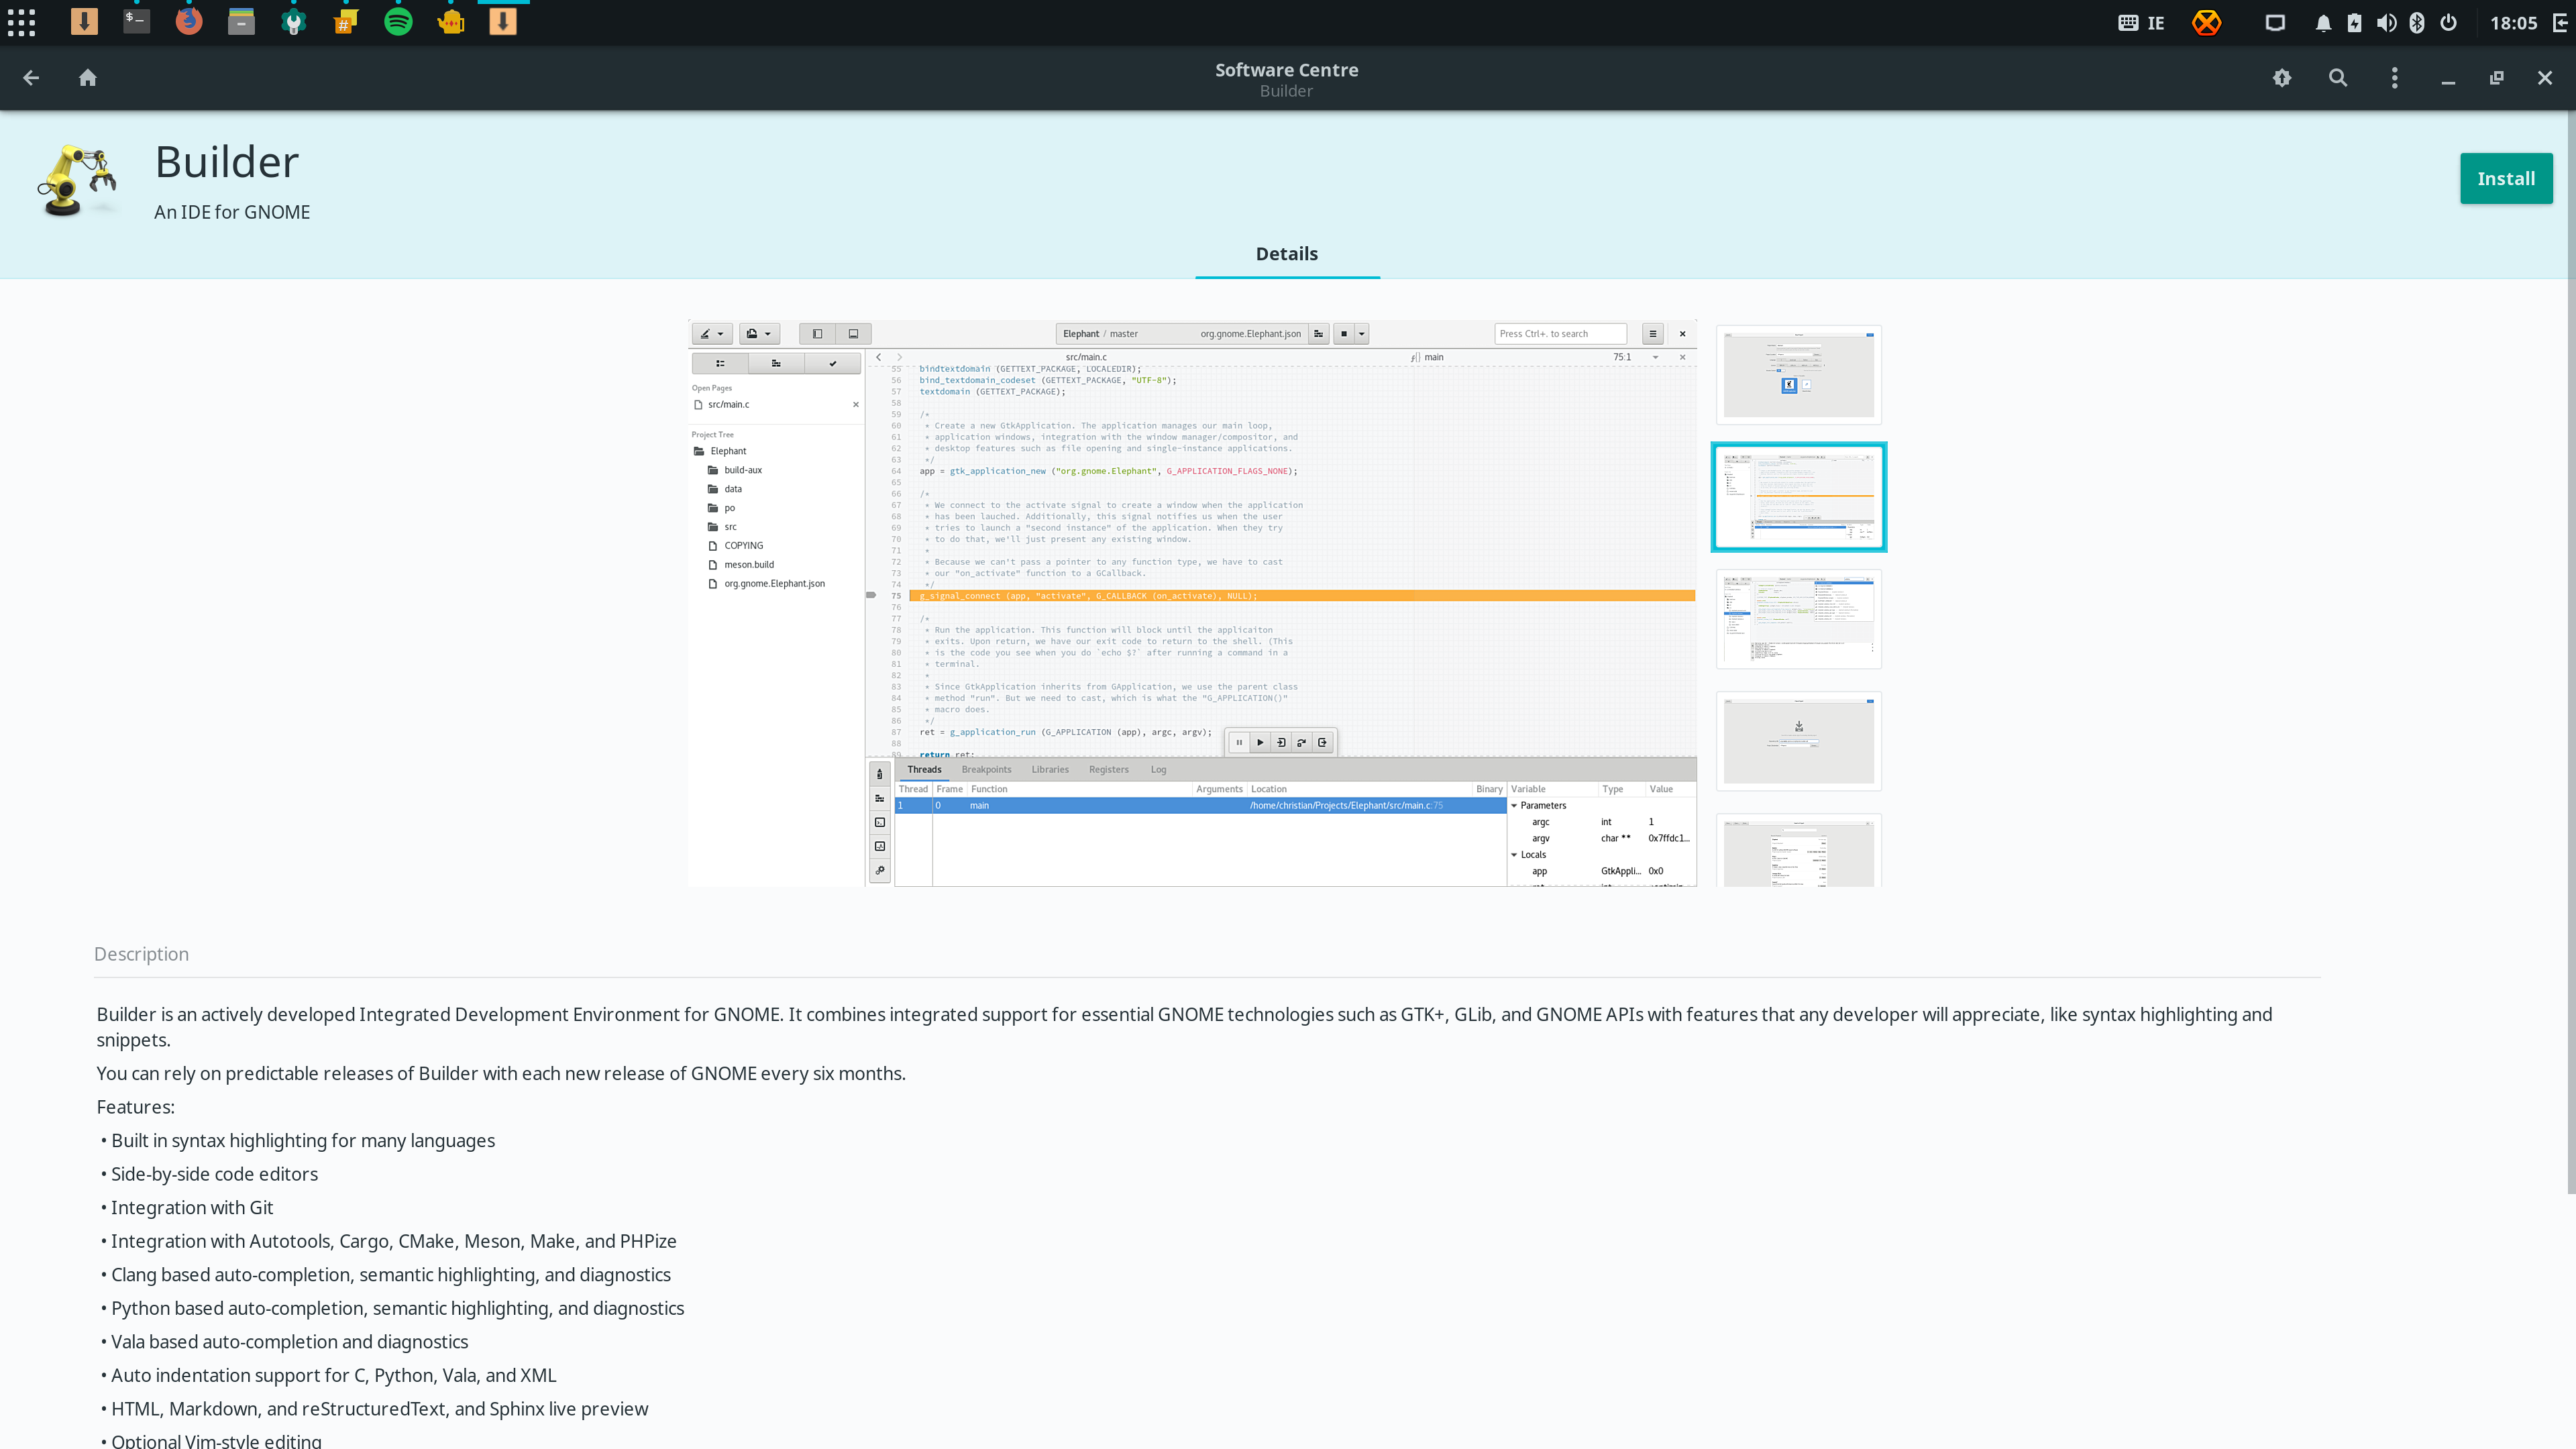Open the Terminal from the panel
Viewport: 2576px width, 1449px height.
[136, 22]
